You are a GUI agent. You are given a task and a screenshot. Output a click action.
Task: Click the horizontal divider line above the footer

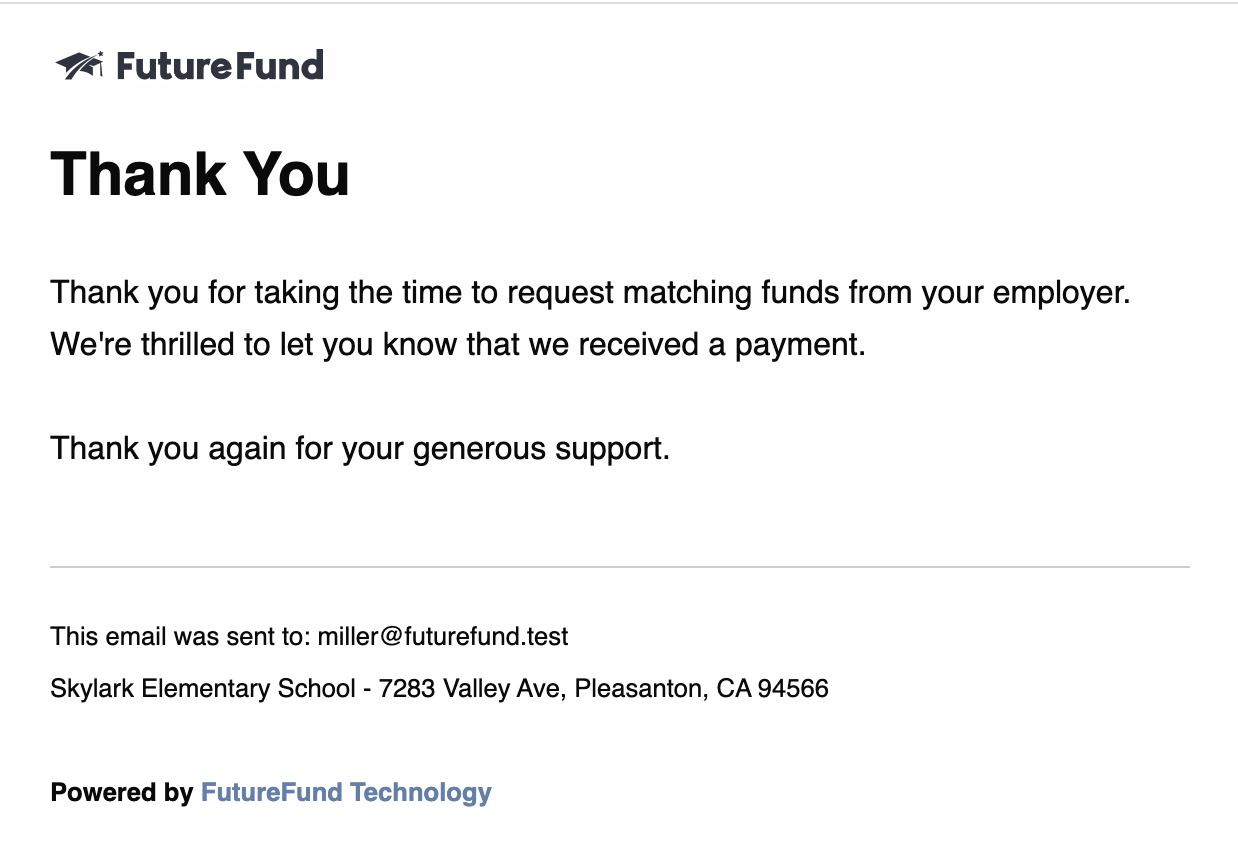coord(620,567)
